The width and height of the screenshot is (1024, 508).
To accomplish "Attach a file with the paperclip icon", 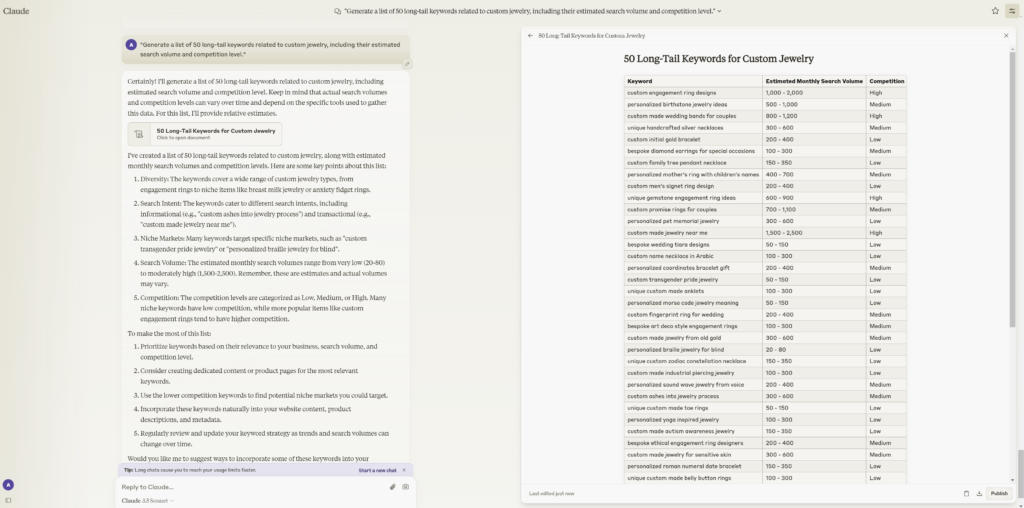I will pos(392,487).
